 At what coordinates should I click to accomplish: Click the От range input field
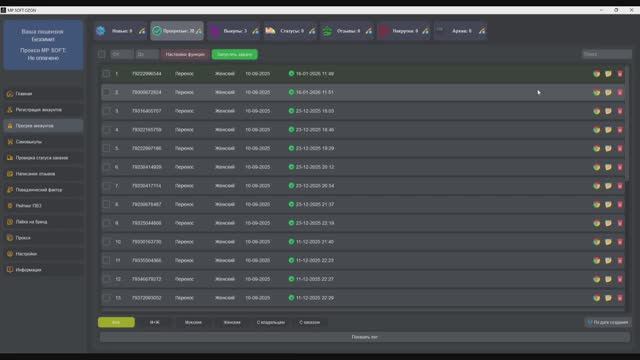(122, 54)
